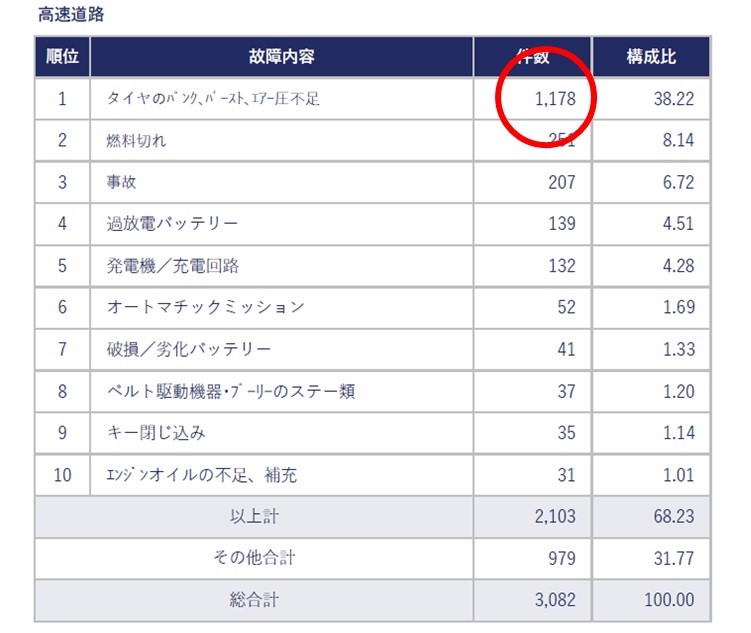751x633 pixels.
Task: Click the 総合計 grand total label
Action: point(254,600)
